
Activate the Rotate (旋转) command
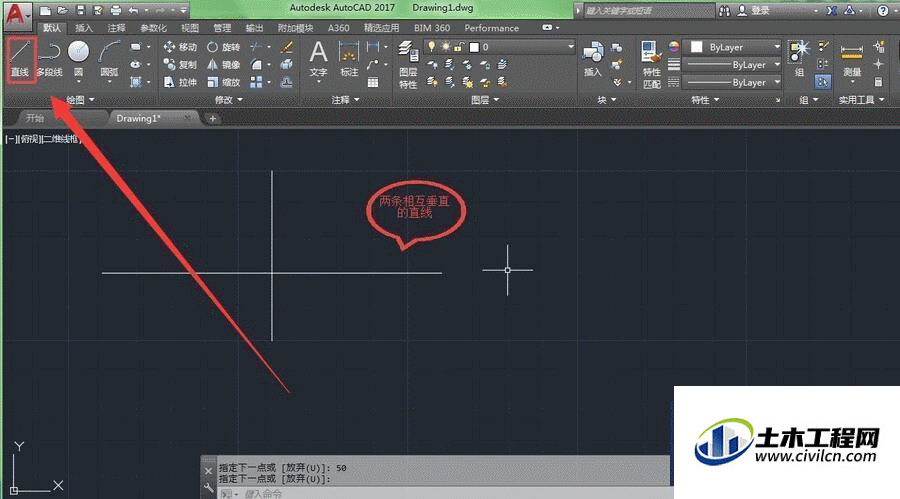click(223, 47)
